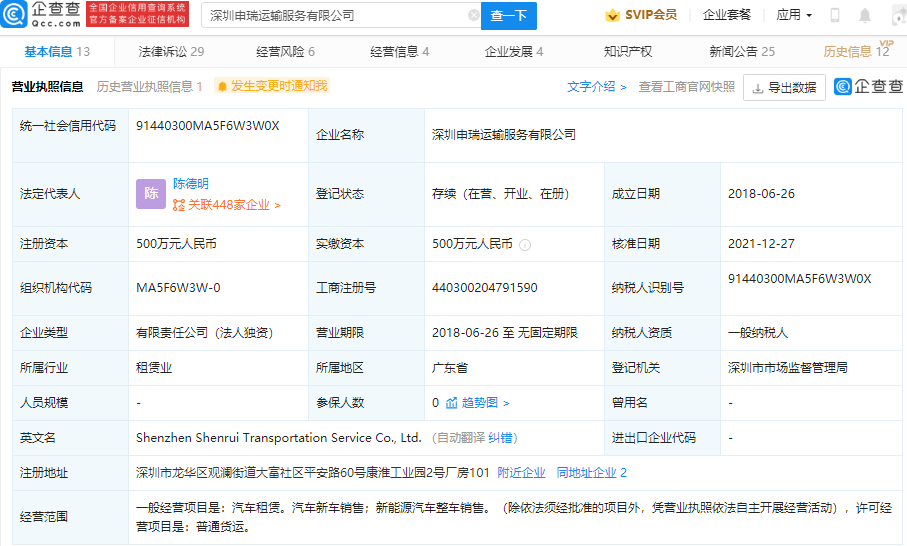Click 纠错 link beside English name
Viewport: 907px width, 546px height.
(500, 438)
